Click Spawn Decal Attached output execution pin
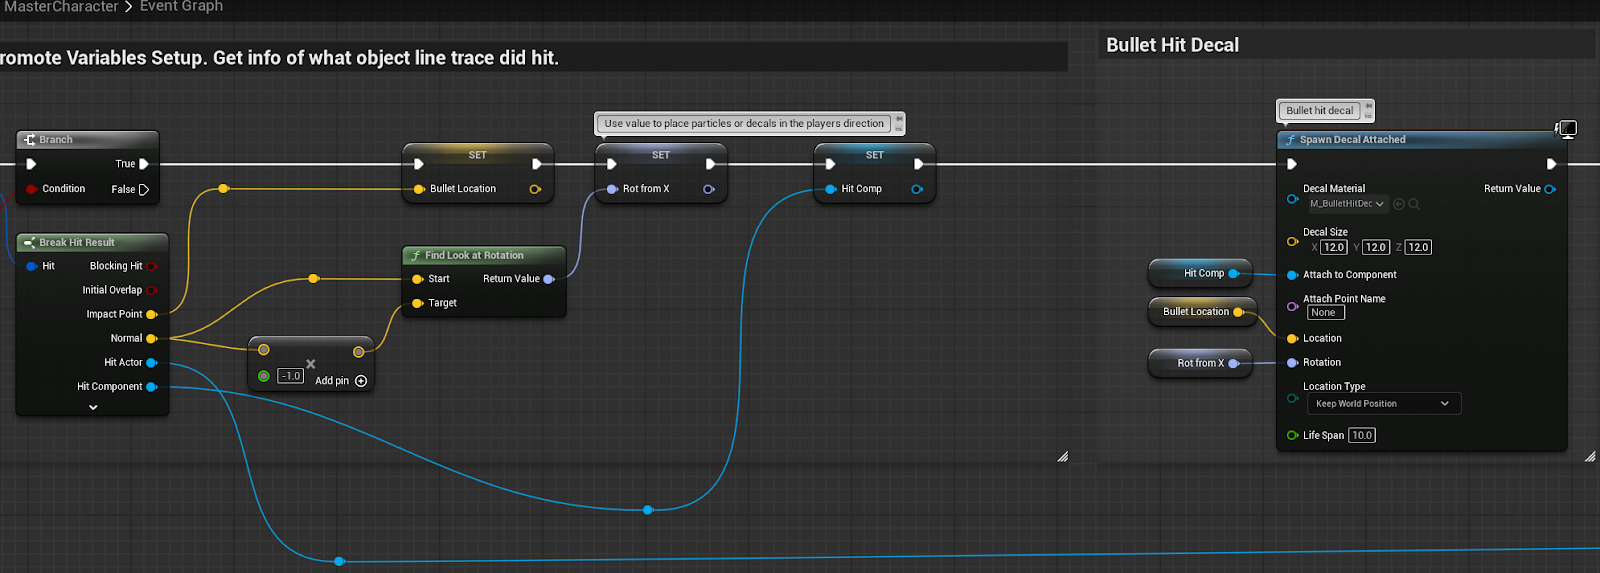The height and width of the screenshot is (573, 1600). click(x=1551, y=164)
